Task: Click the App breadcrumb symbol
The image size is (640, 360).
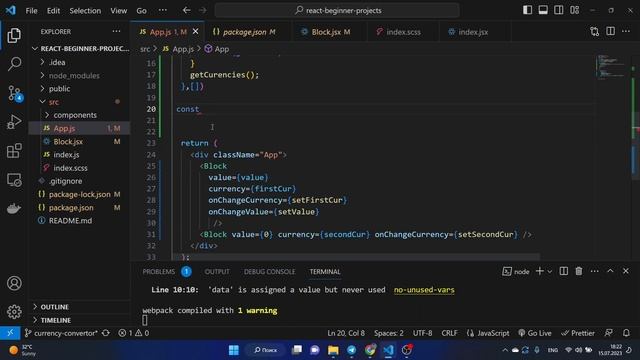Action: pyautogui.click(x=217, y=49)
